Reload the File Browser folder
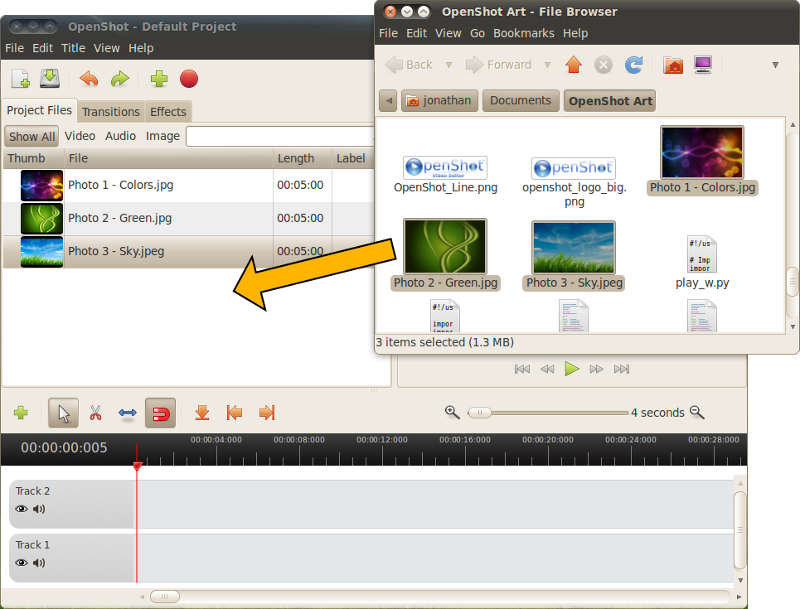This screenshot has height=609, width=800. (x=634, y=65)
